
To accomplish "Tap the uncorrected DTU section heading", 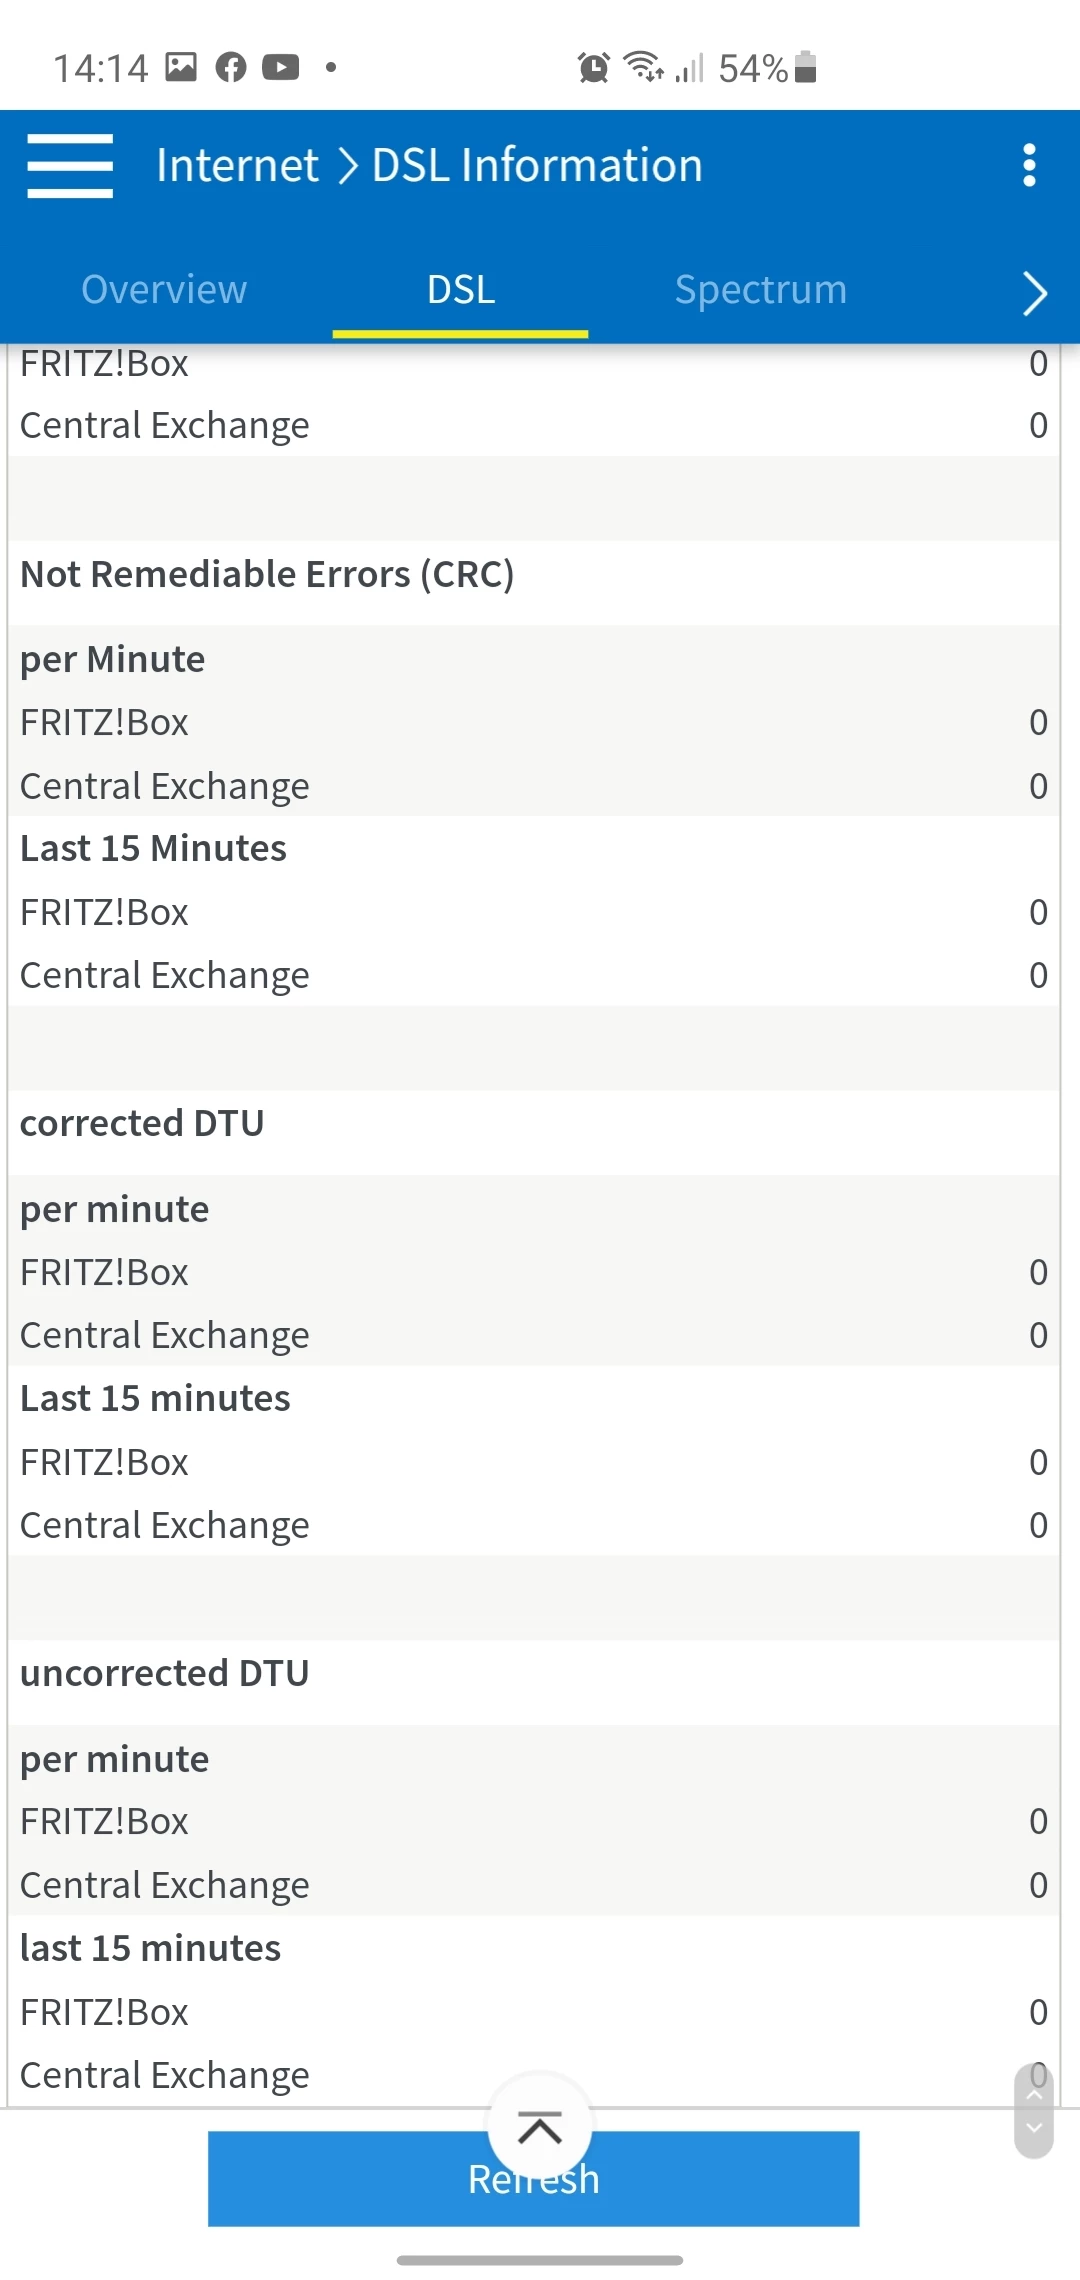I will tap(165, 1674).
